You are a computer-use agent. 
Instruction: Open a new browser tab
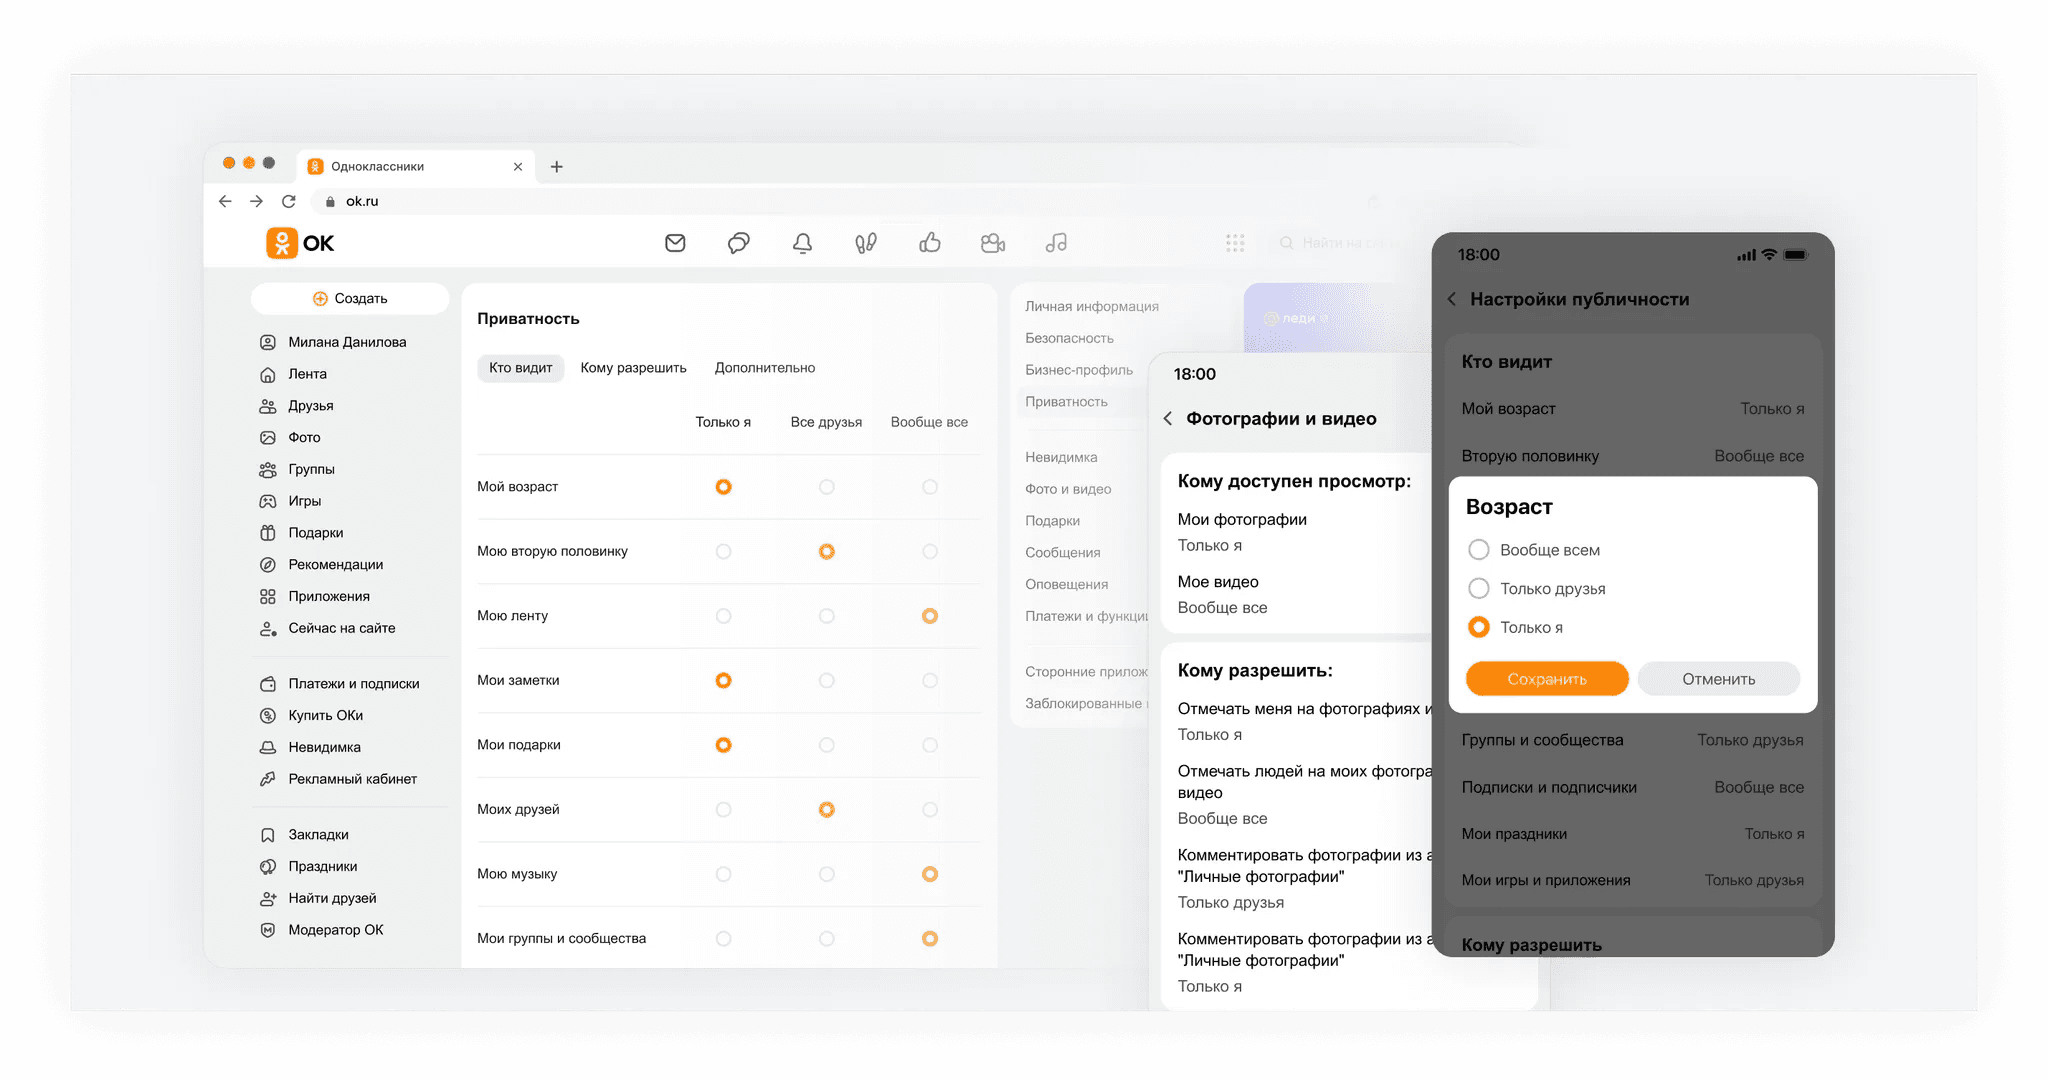[x=557, y=166]
